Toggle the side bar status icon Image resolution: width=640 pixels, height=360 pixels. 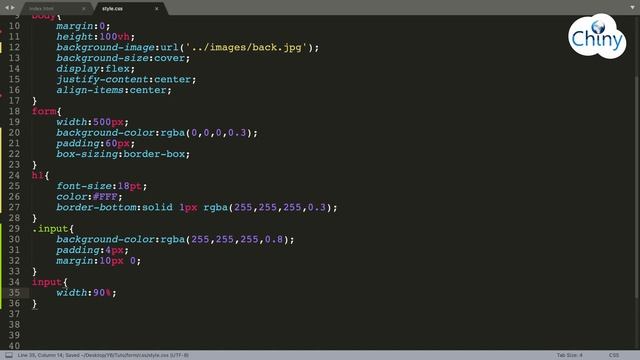tap(9, 355)
